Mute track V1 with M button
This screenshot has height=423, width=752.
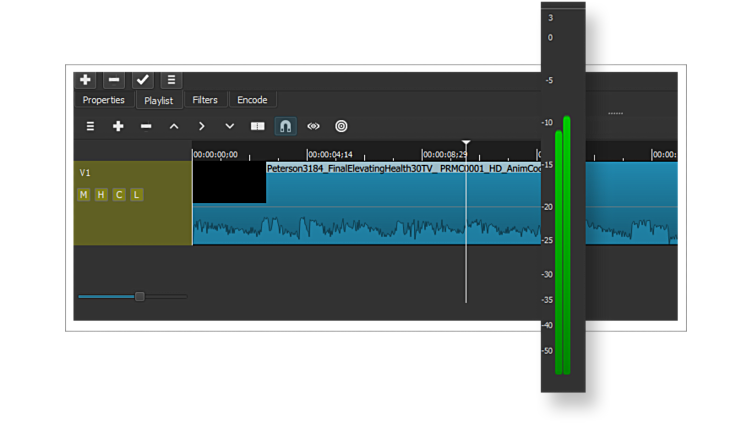coord(84,195)
